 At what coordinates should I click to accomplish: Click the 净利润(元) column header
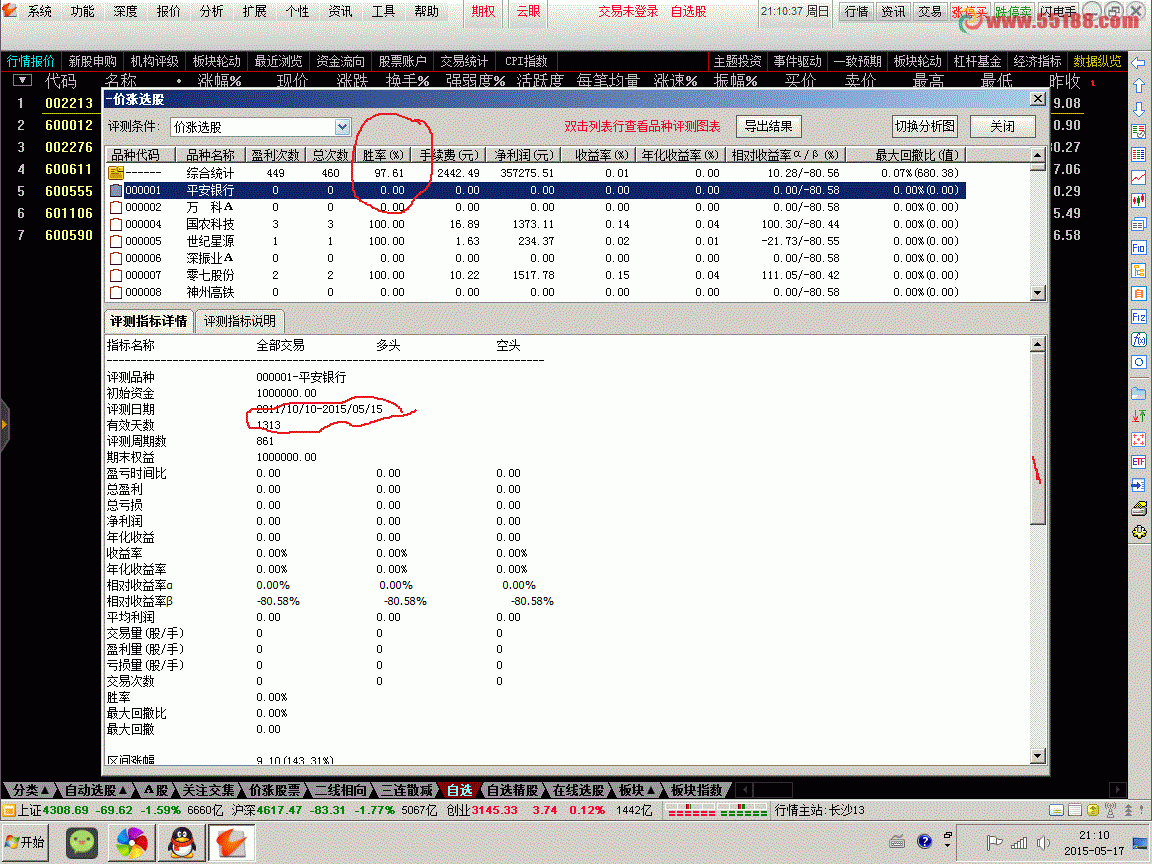(524, 155)
